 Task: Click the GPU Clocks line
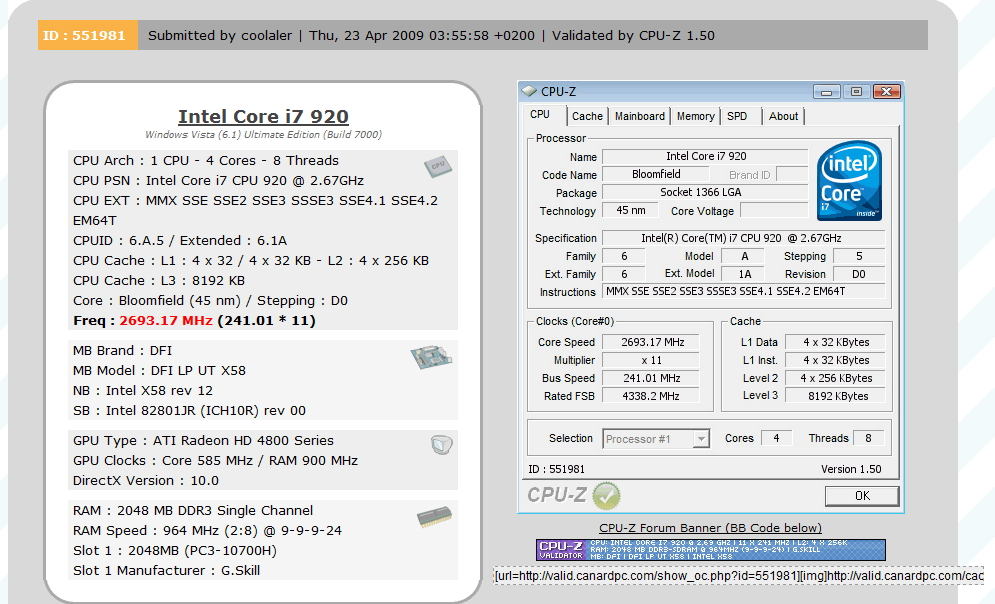click(215, 461)
